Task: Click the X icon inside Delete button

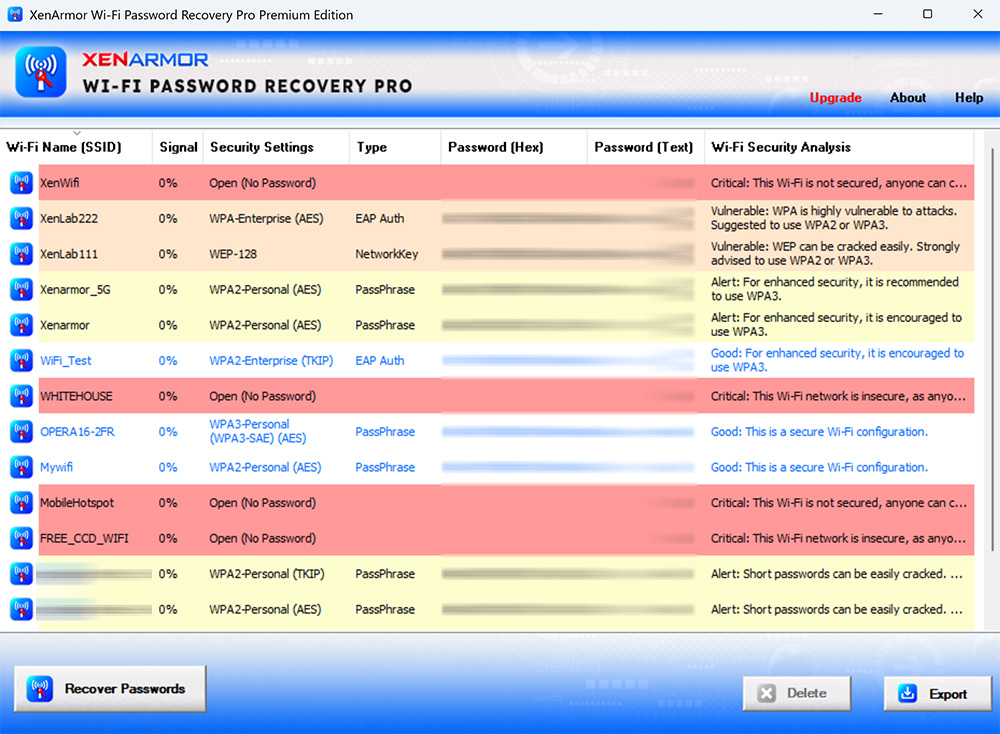Action: coord(767,693)
